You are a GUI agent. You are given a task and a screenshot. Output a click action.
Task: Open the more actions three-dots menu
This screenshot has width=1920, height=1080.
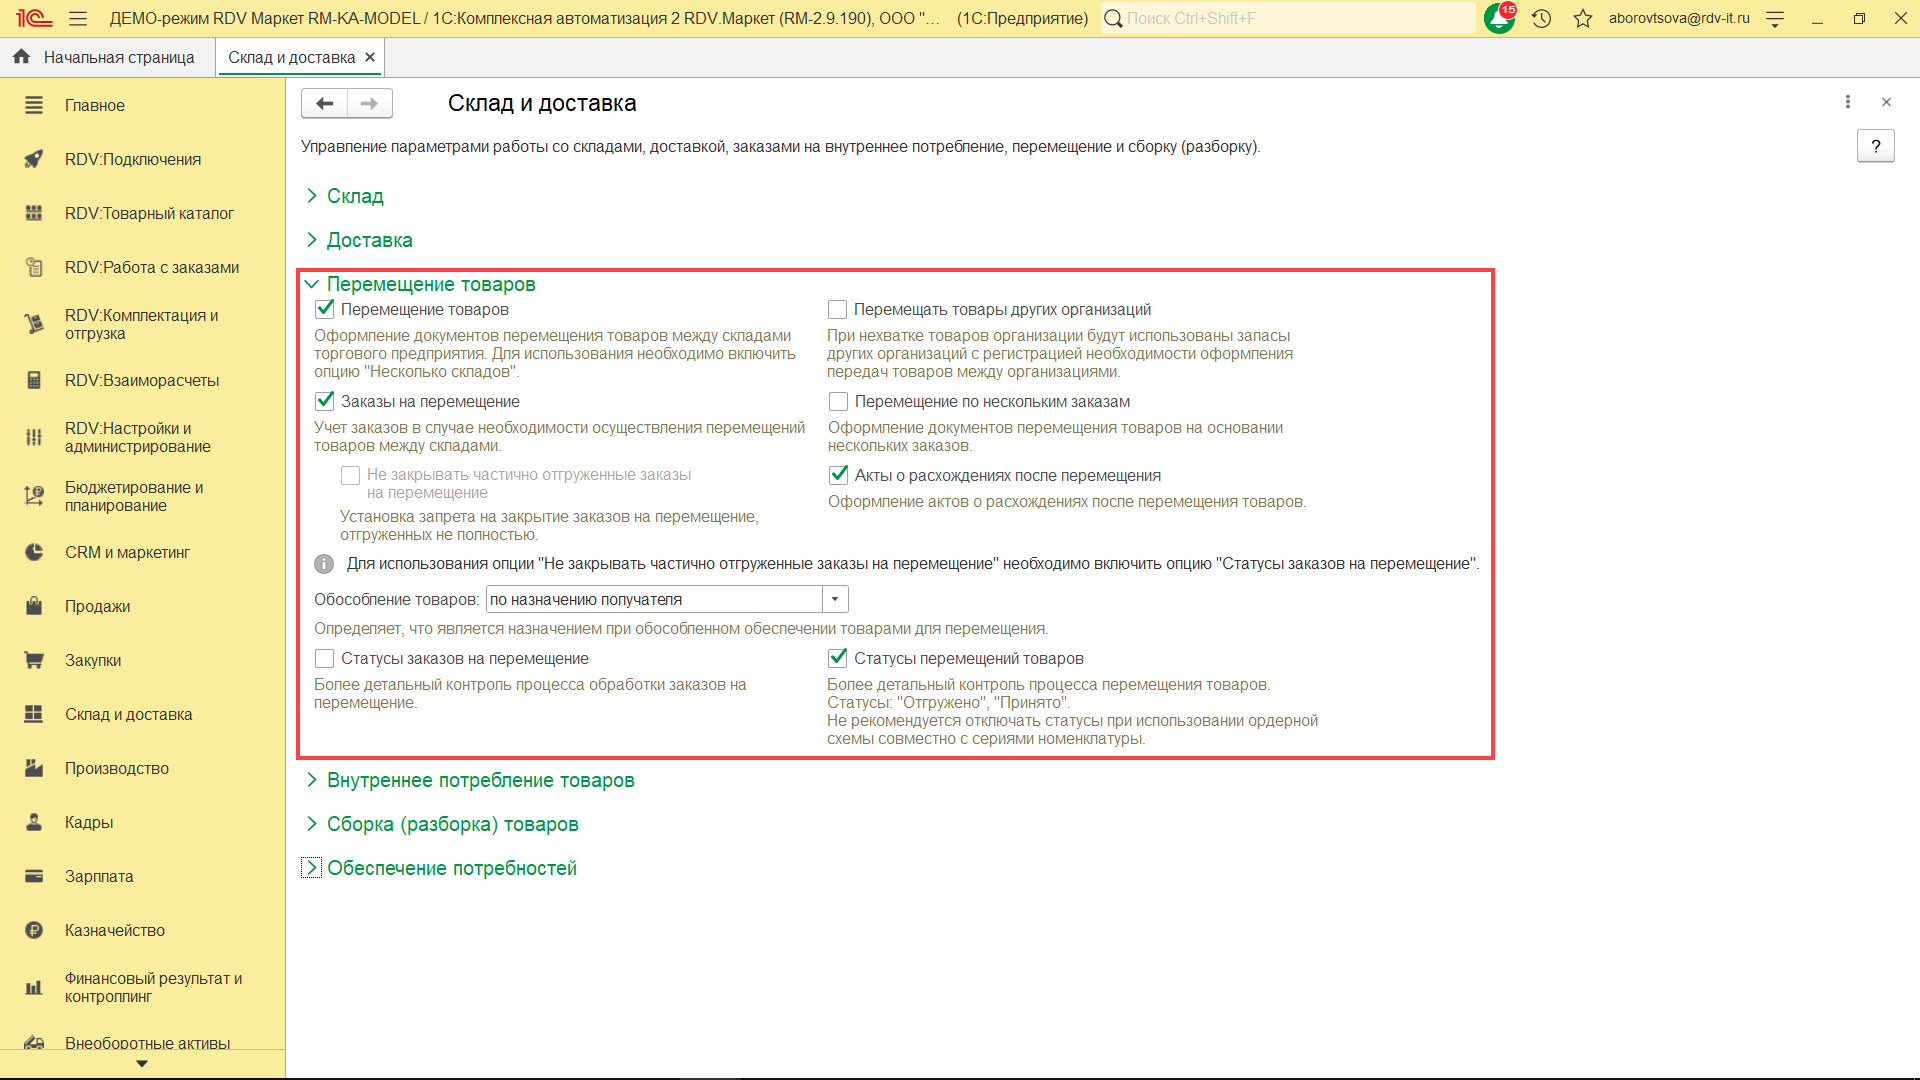1847,102
